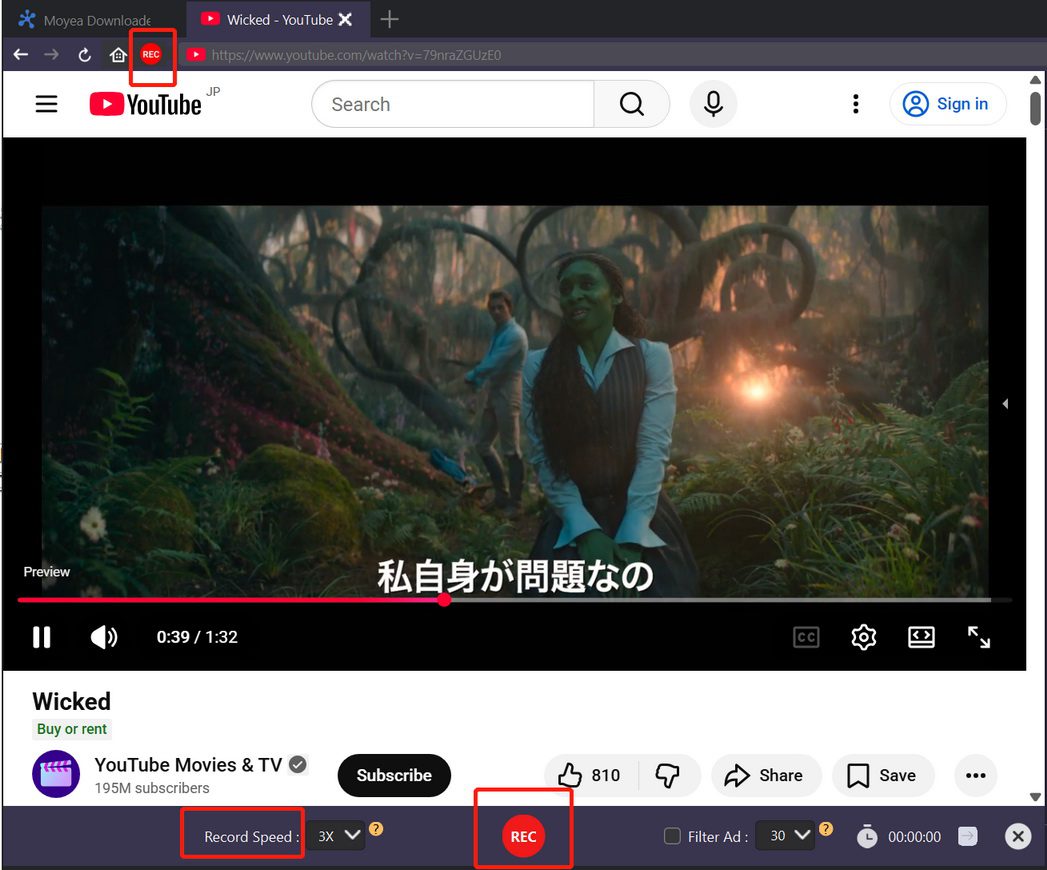The width and height of the screenshot is (1047, 870).
Task: Open the YouTube hamburger menu
Action: (x=46, y=104)
